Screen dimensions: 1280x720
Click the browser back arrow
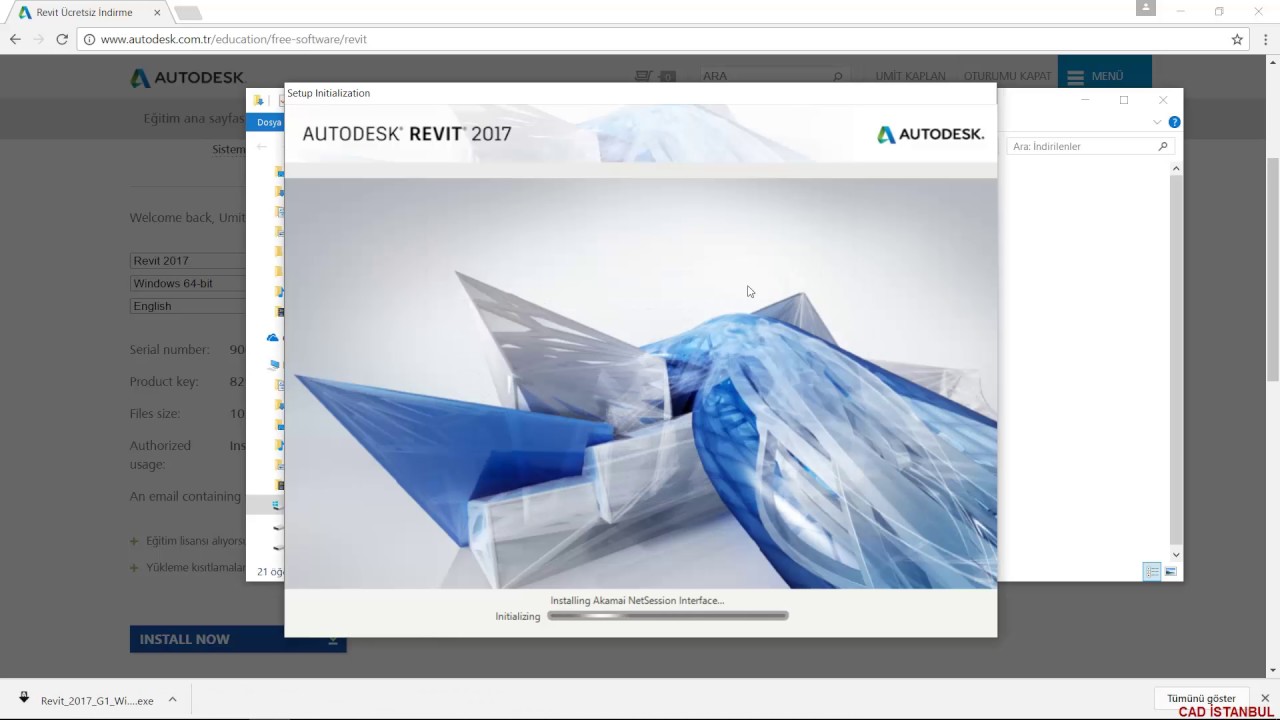click(x=15, y=39)
